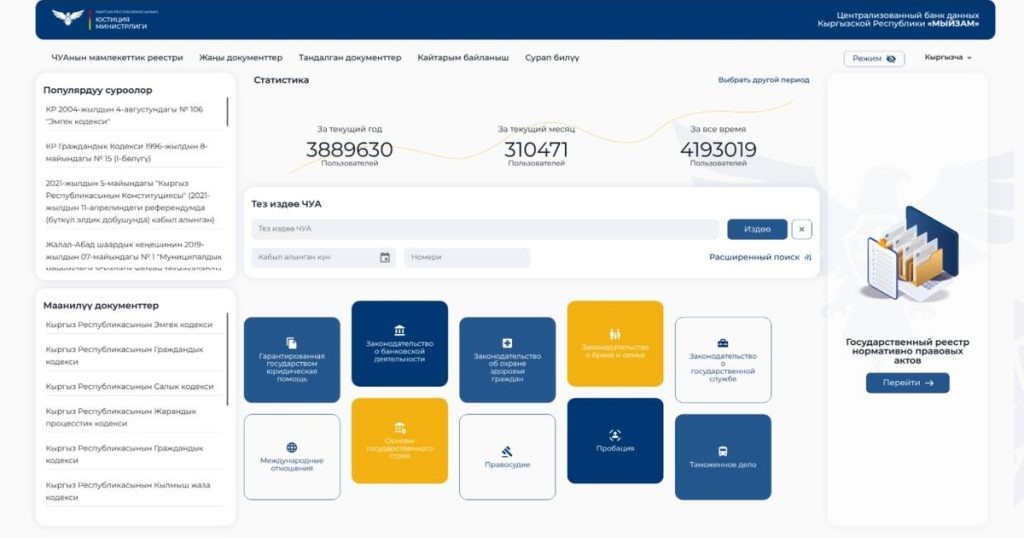Focus the Тез издөө ЧУА search field

pos(485,229)
